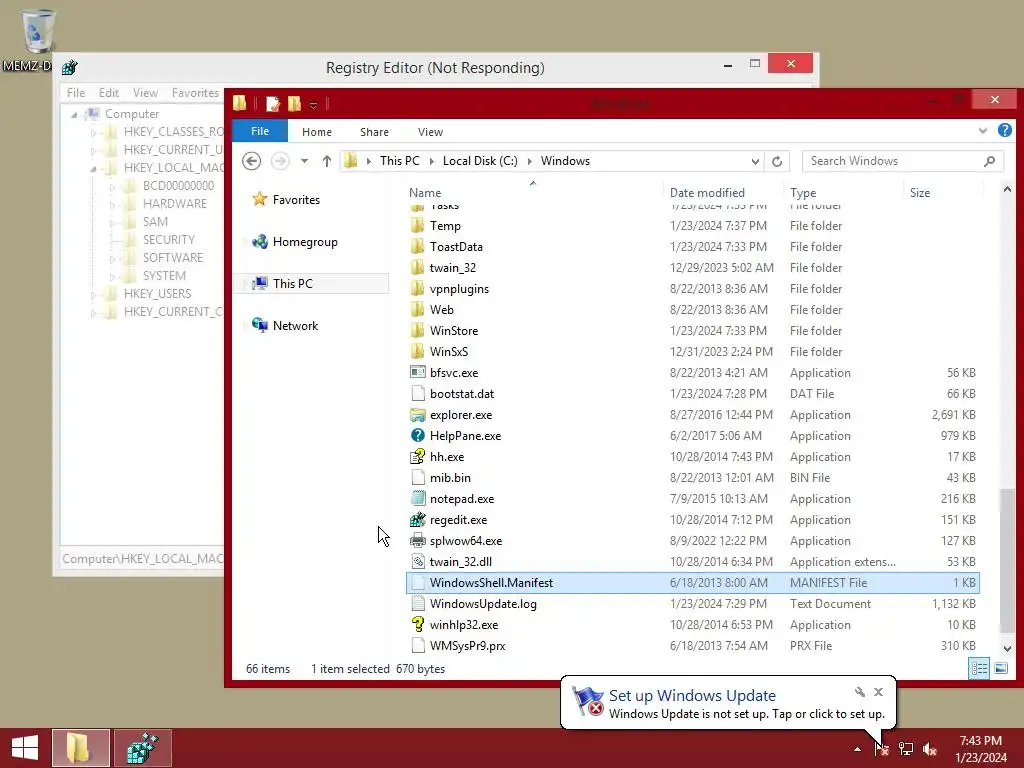The height and width of the screenshot is (768, 1024).
Task: Open Customize Quick Access Toolbar dropdown
Action: (x=313, y=104)
